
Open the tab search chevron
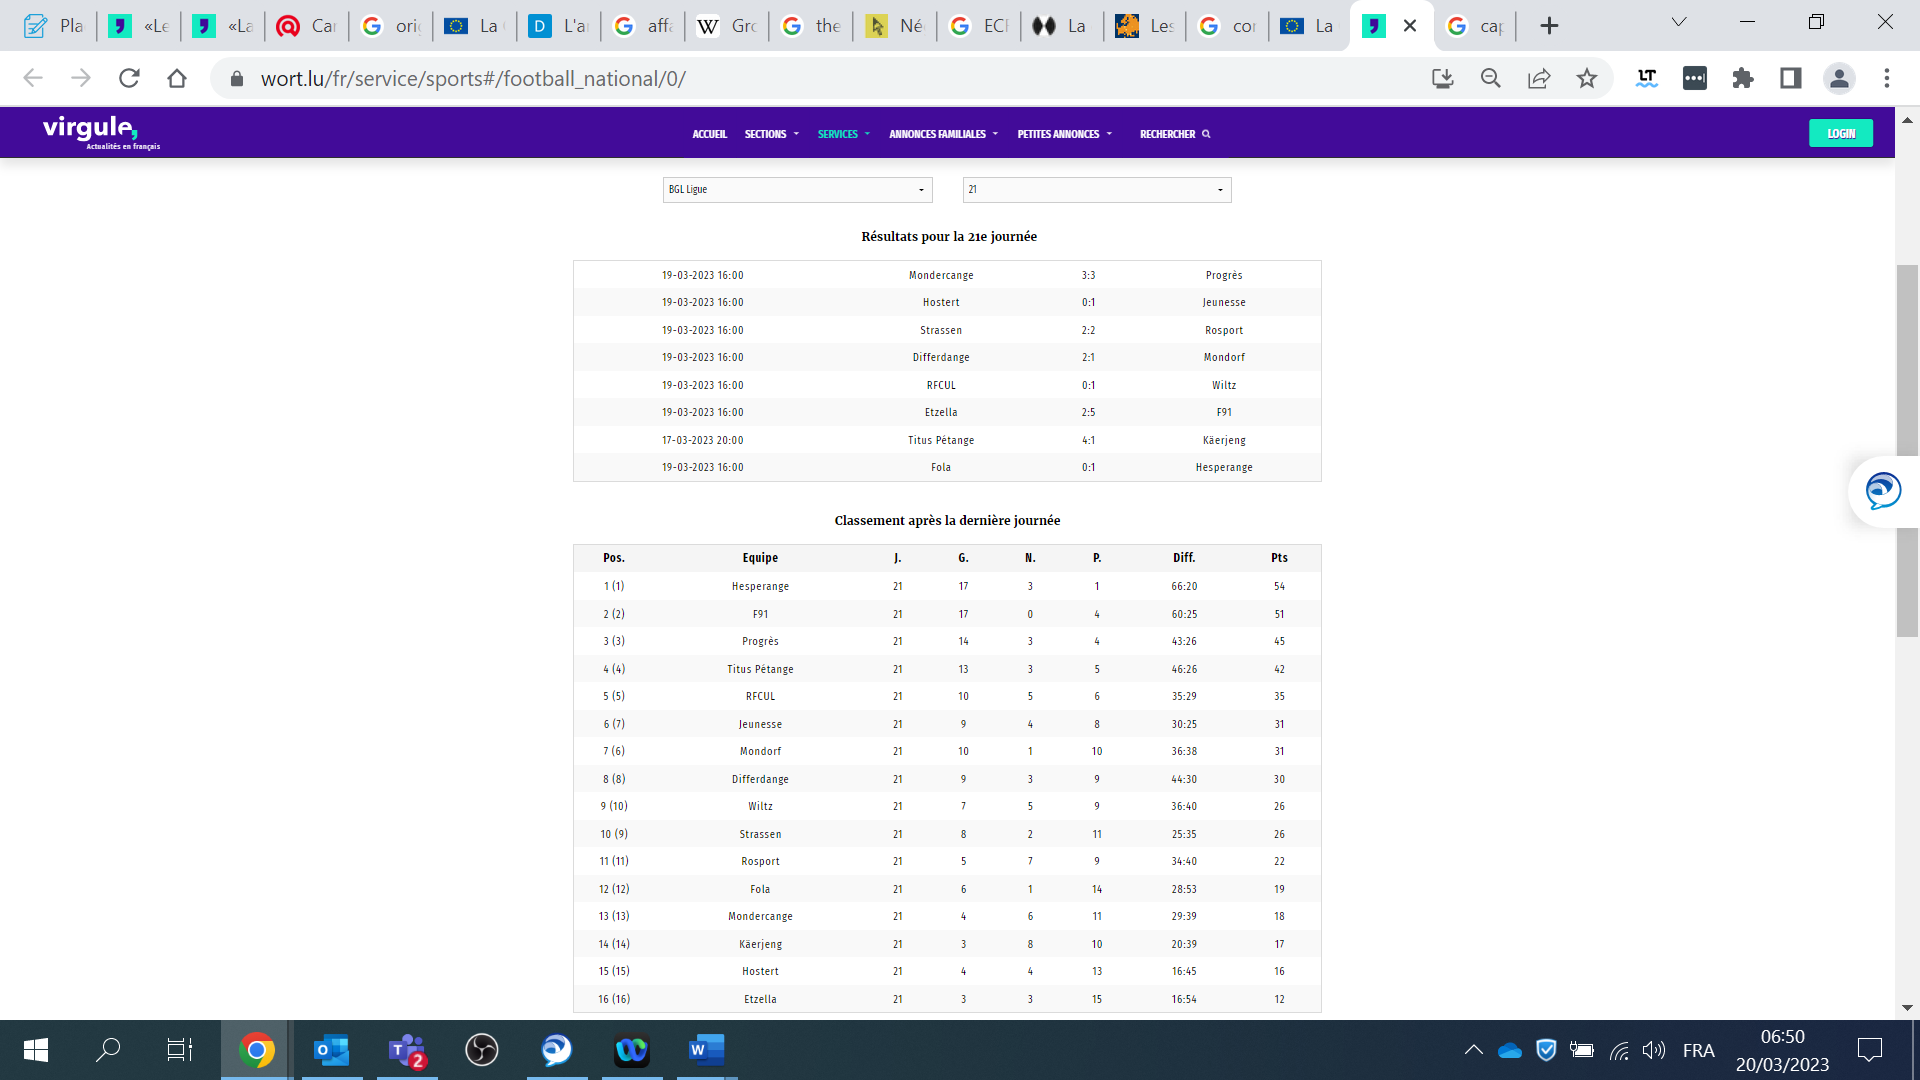pos(1679,22)
